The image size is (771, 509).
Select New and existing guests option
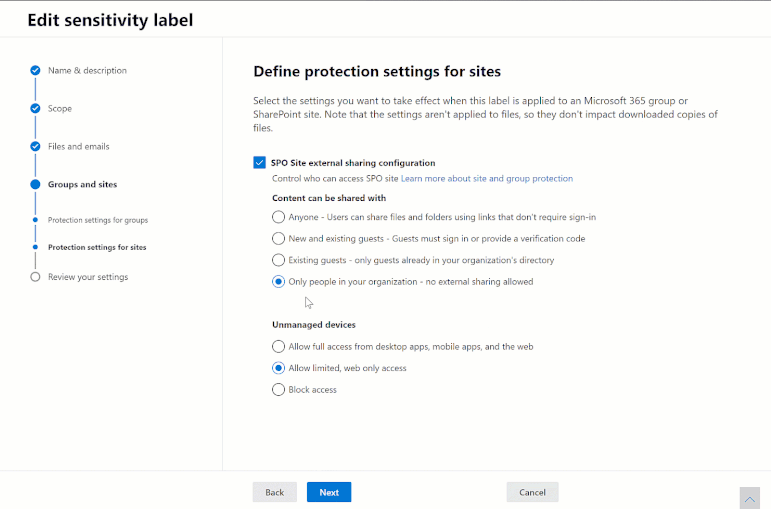click(x=278, y=239)
